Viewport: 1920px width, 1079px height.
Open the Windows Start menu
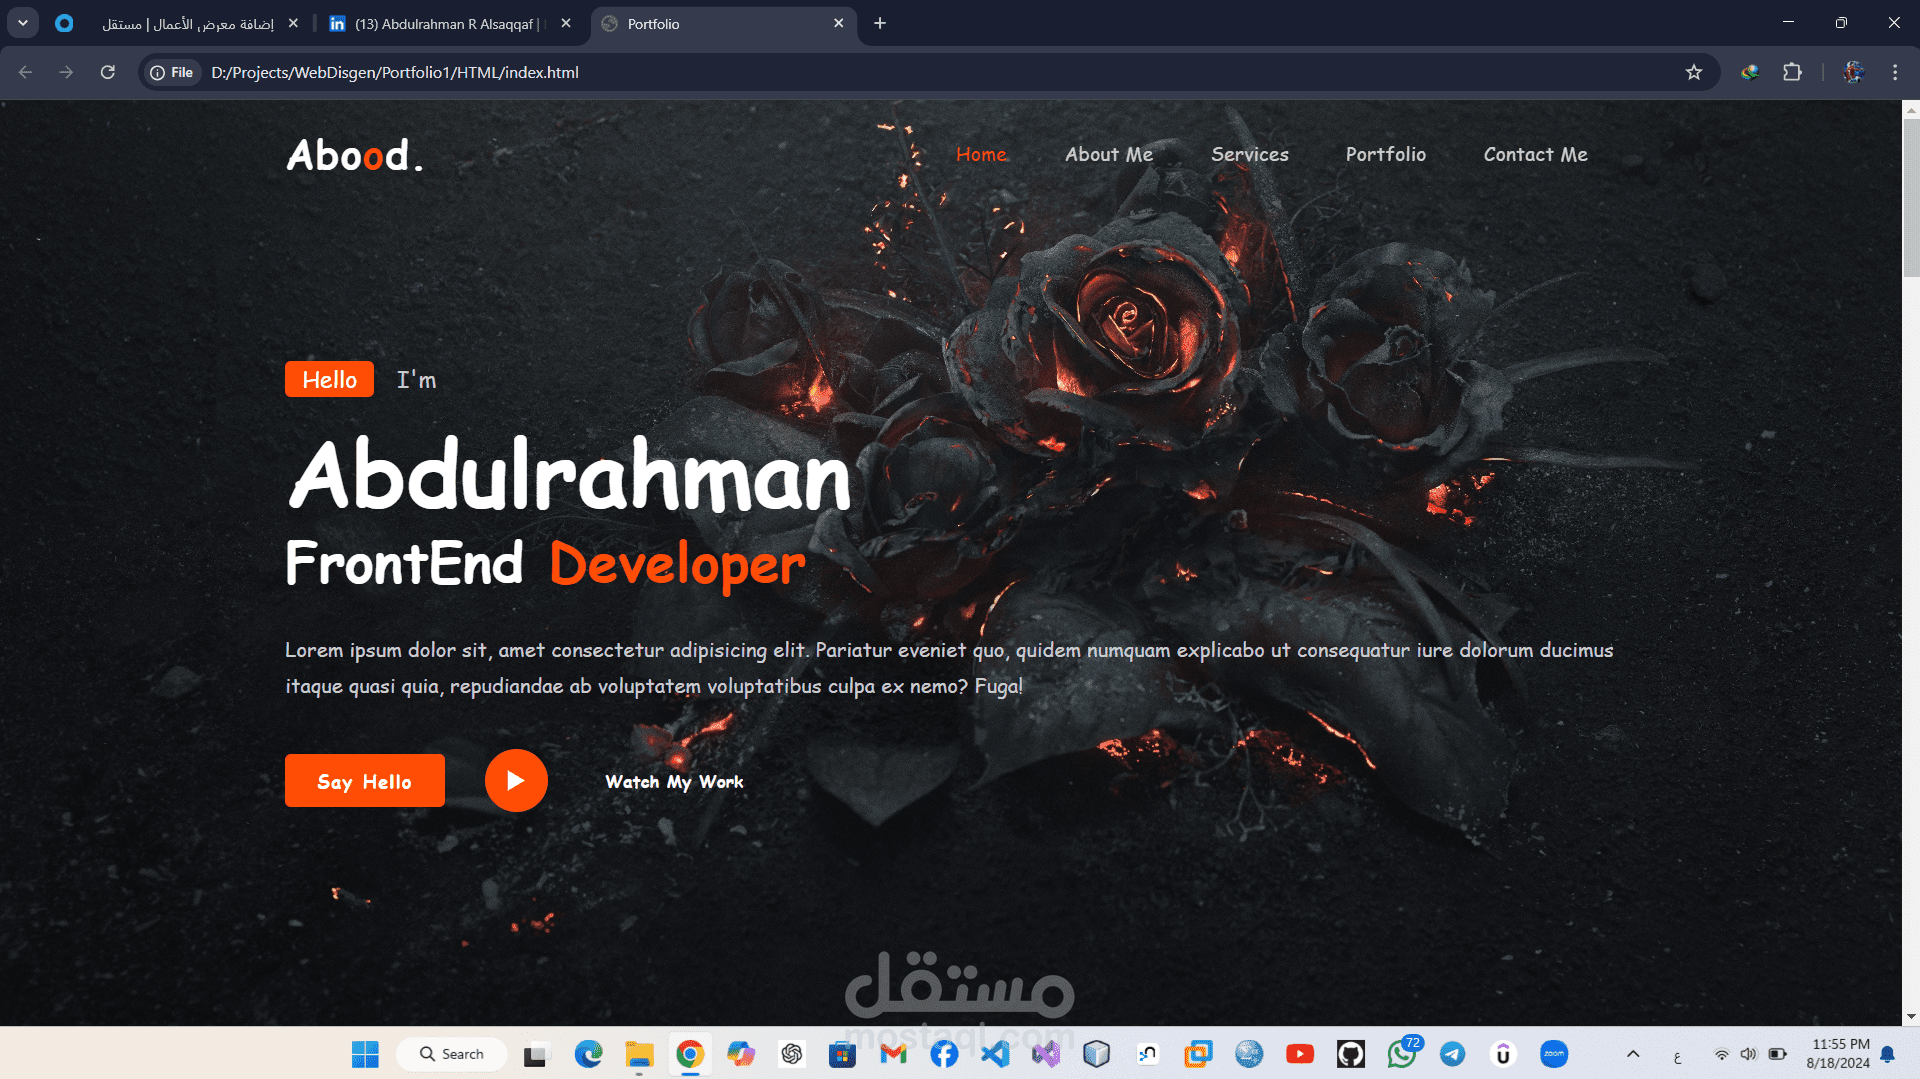(365, 1054)
